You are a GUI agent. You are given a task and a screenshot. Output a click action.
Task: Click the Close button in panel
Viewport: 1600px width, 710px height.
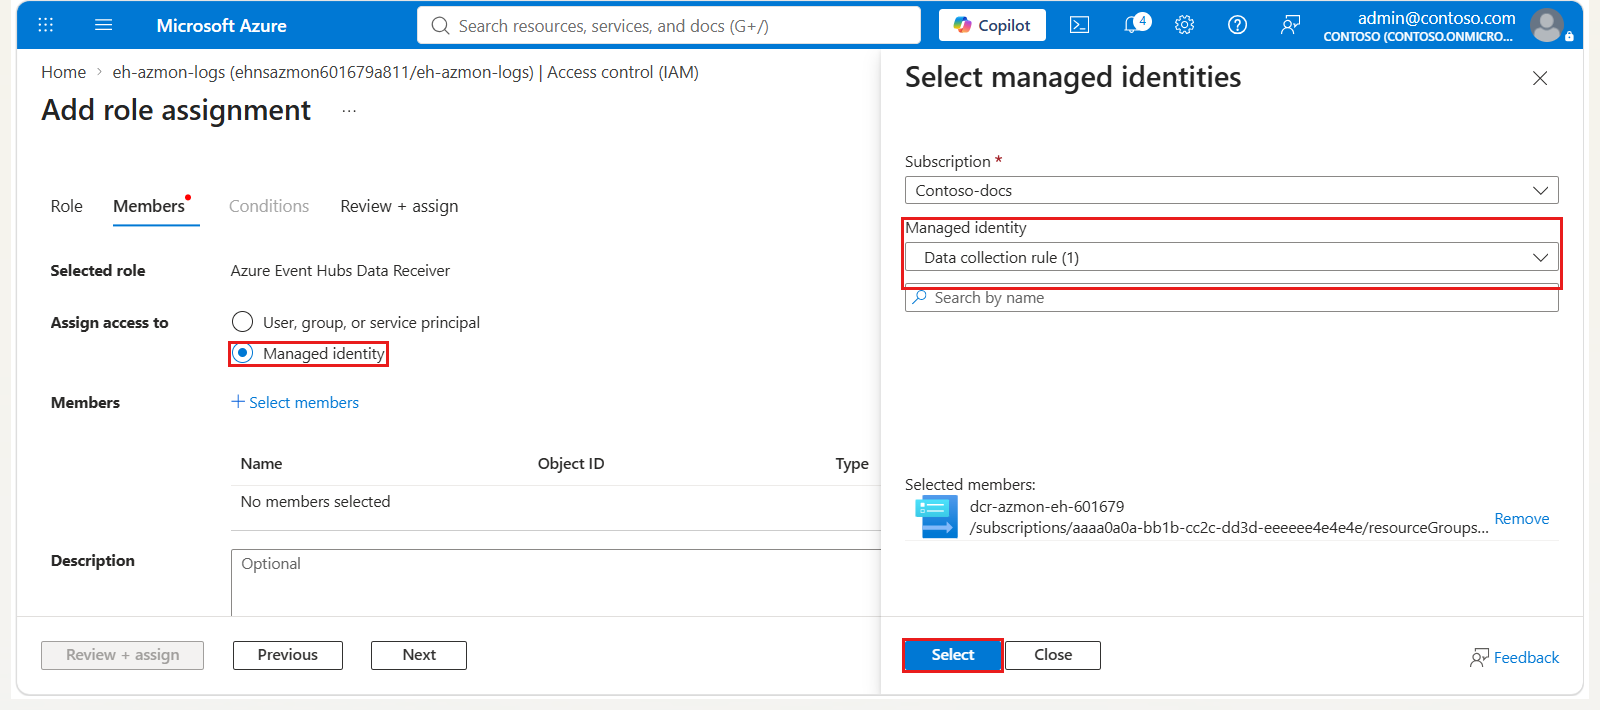coord(1053,655)
